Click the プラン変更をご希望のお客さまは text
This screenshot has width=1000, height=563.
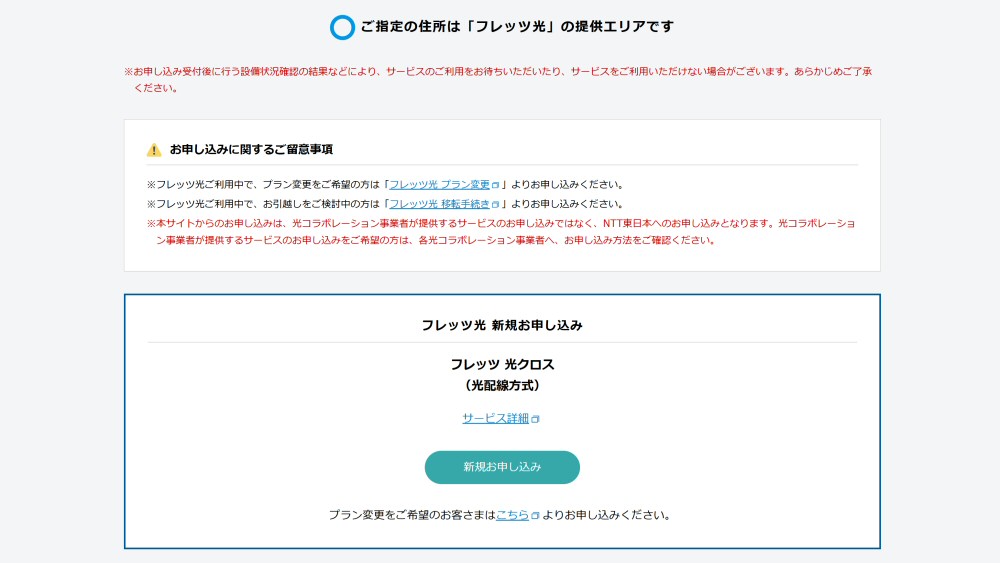coord(412,515)
